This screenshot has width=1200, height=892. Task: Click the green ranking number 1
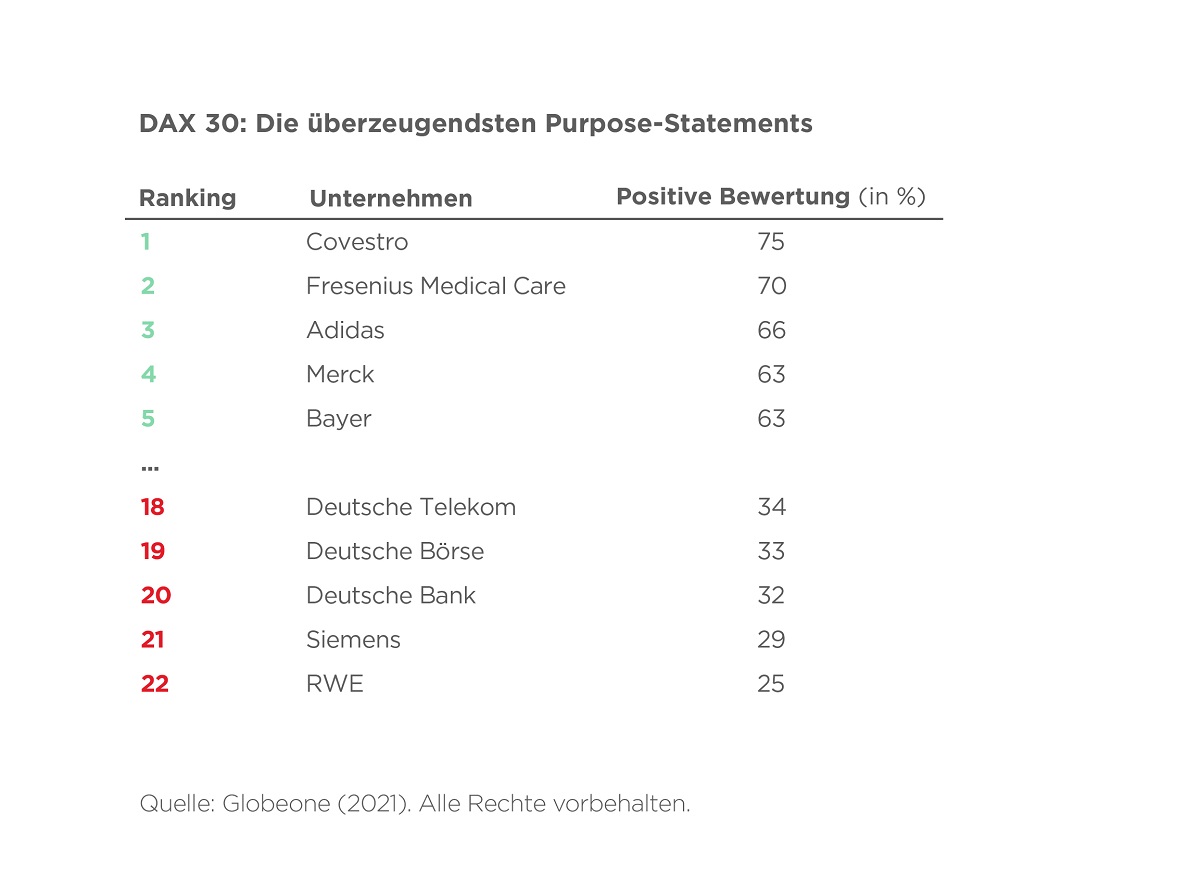[x=145, y=242]
